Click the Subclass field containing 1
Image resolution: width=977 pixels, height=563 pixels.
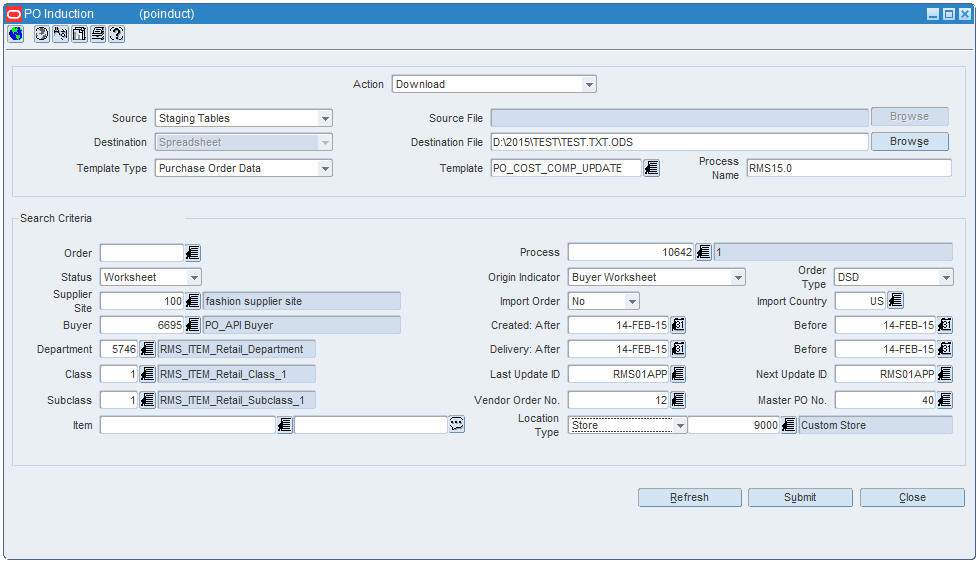[119, 400]
